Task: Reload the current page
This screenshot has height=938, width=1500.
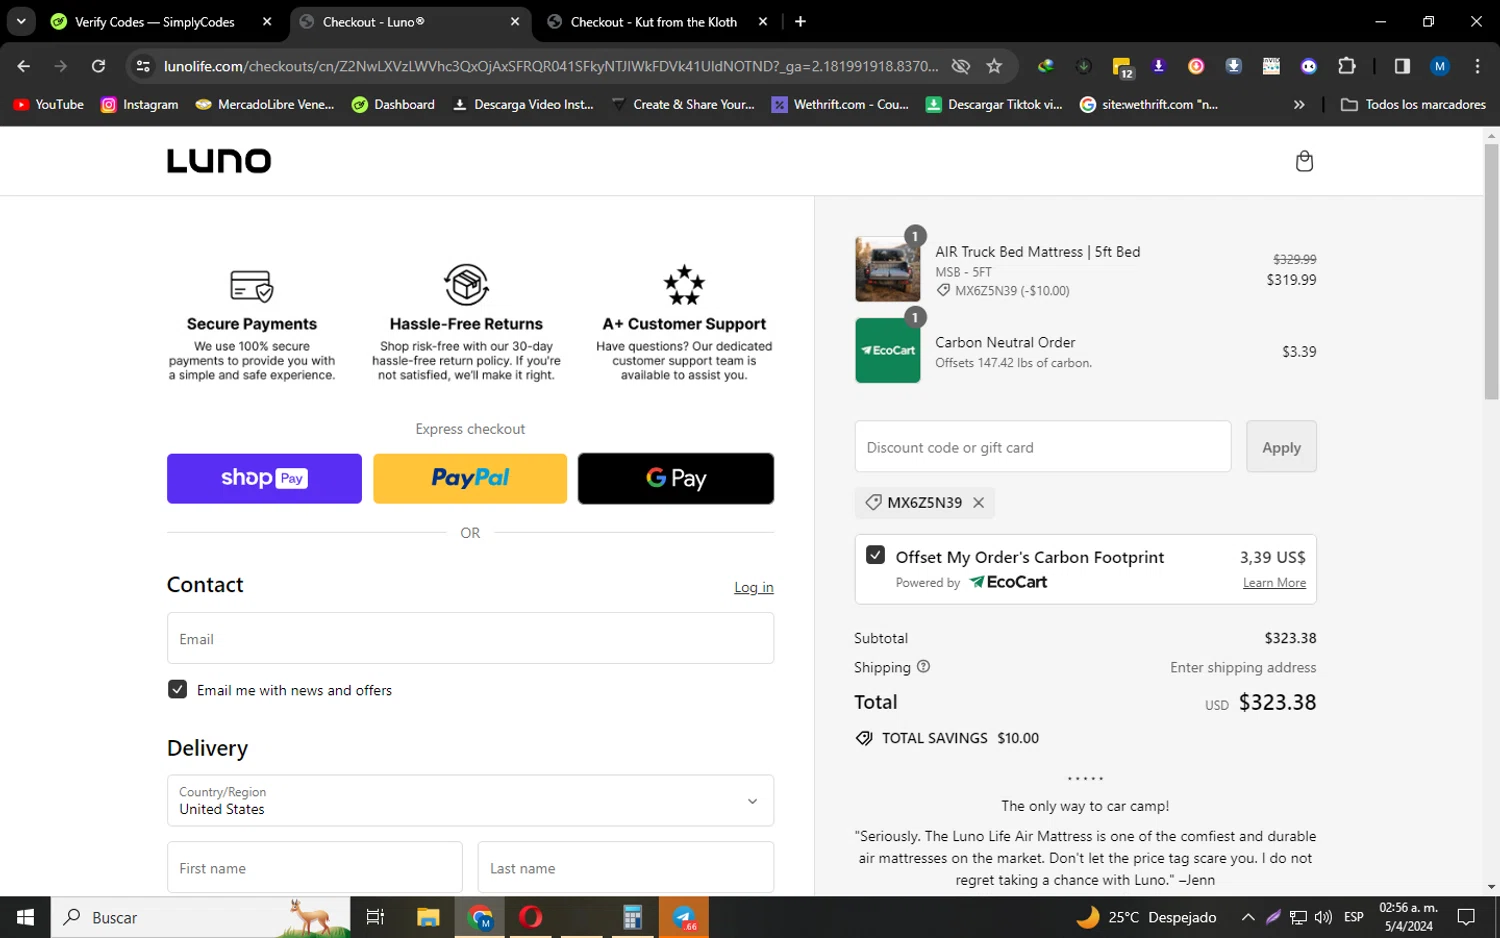Action: click(98, 66)
